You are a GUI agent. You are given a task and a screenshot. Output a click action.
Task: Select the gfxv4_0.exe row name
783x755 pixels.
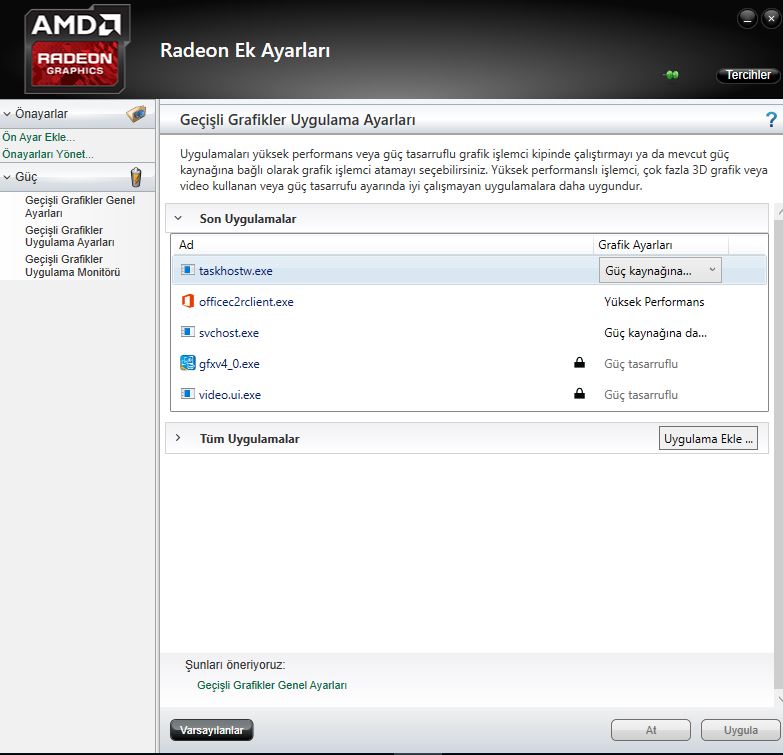[229, 364]
